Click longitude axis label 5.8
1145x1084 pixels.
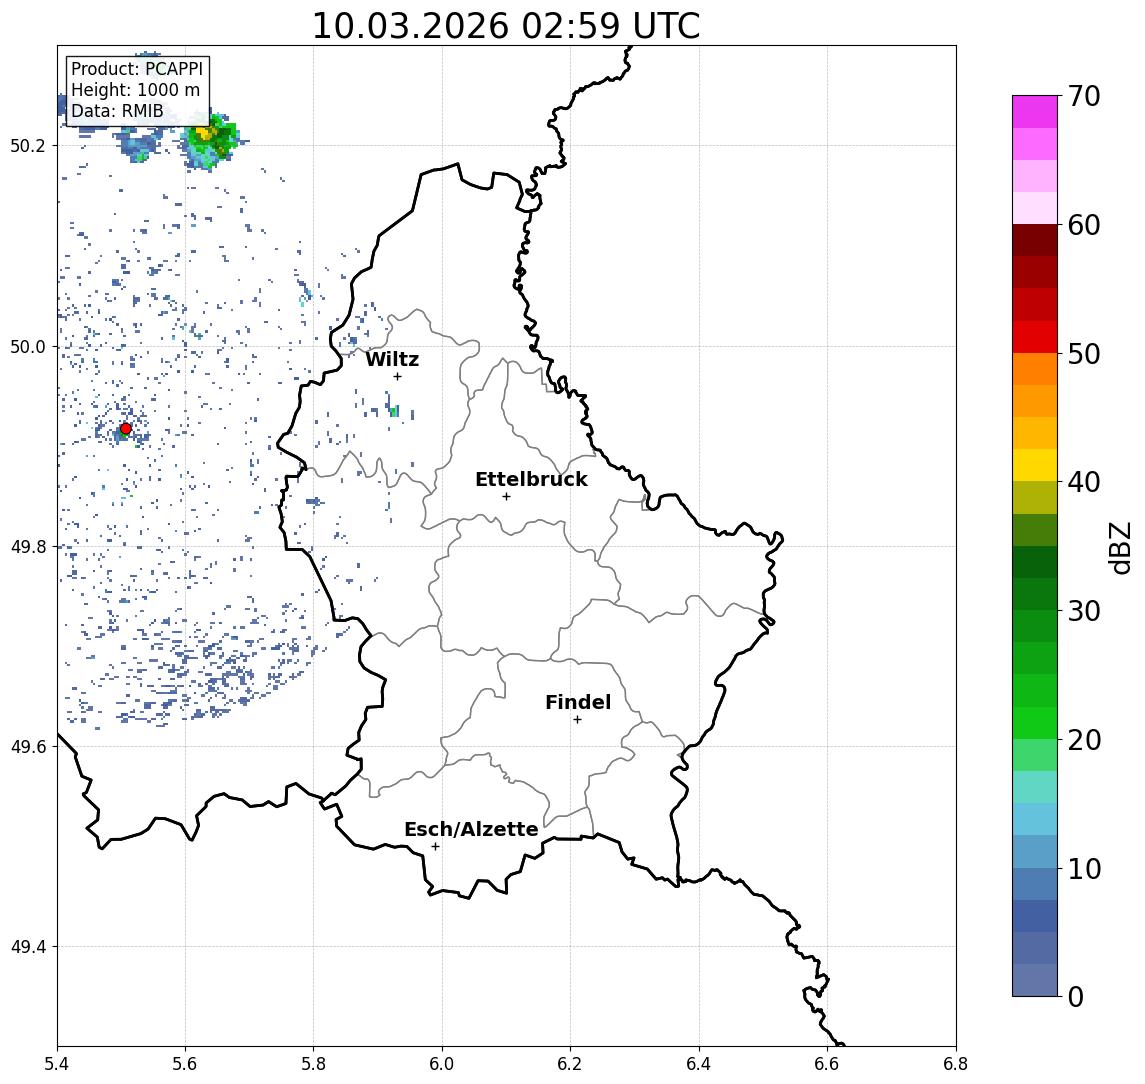click(x=313, y=1064)
